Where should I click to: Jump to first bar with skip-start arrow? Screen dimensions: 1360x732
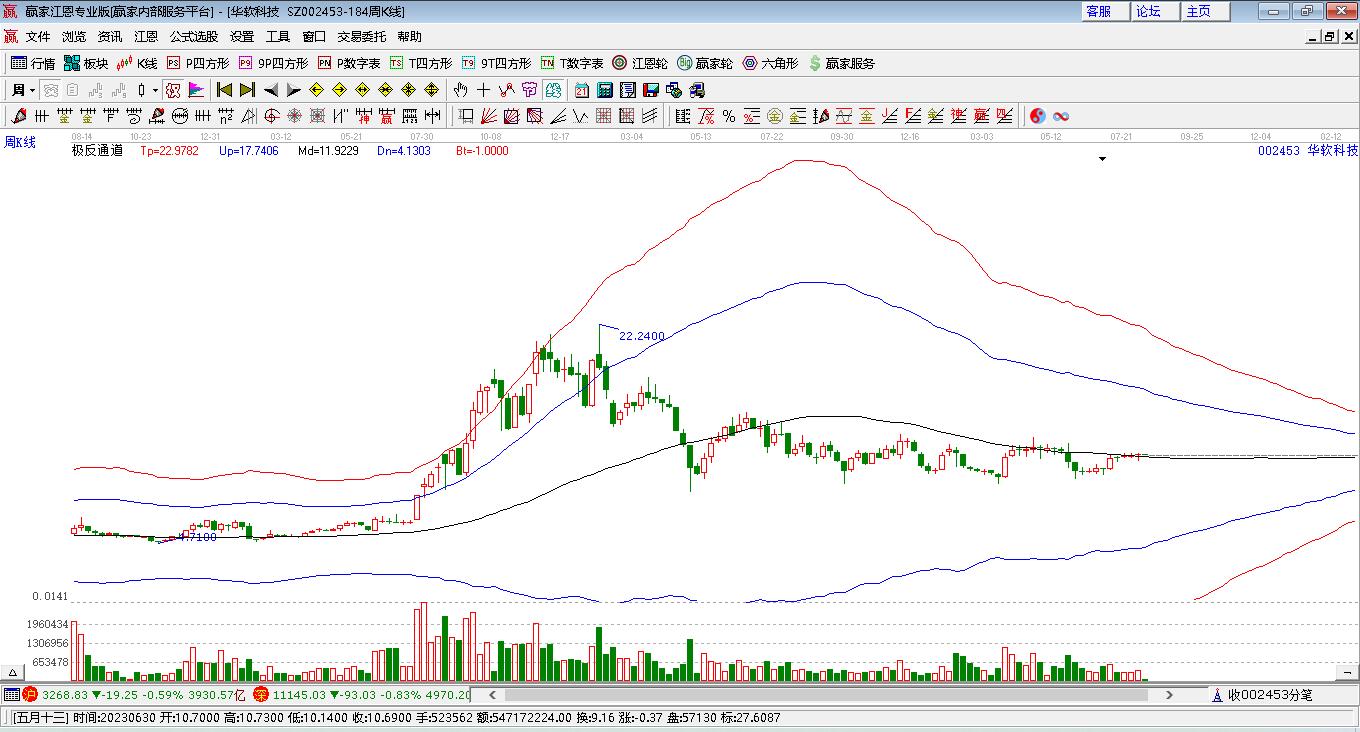[x=224, y=90]
